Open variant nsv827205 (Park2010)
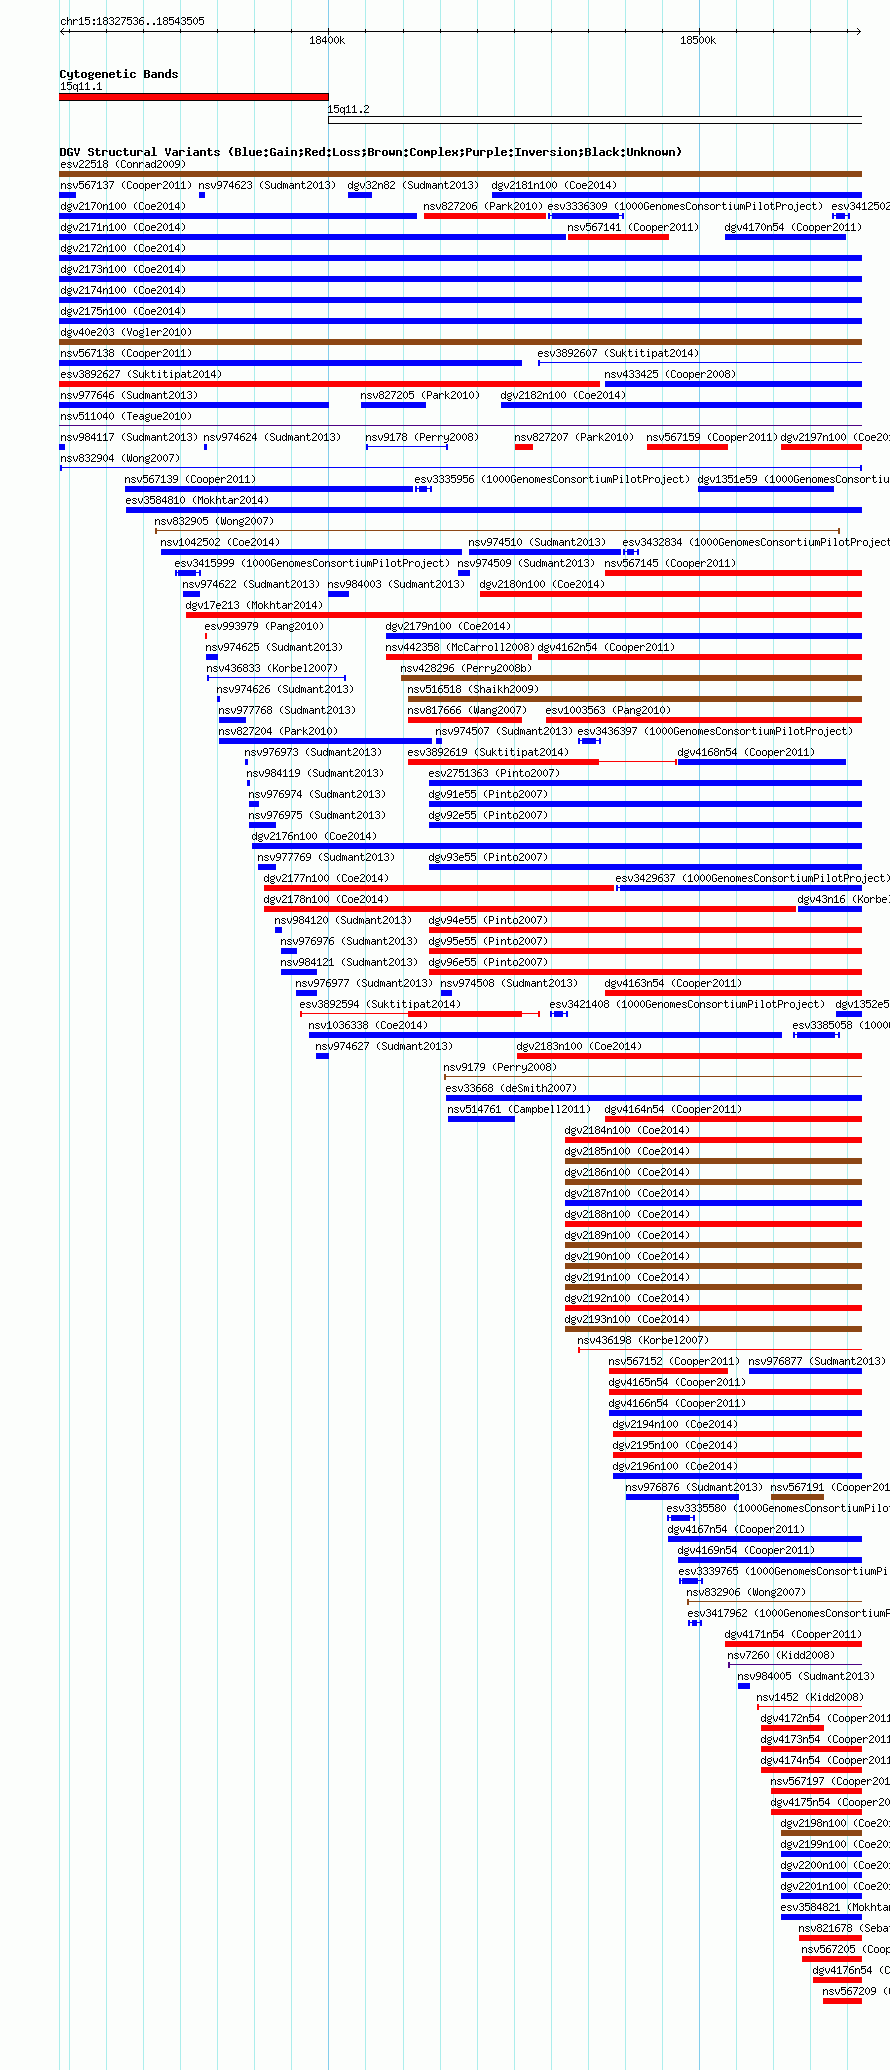The height and width of the screenshot is (2070, 890). coord(421,395)
